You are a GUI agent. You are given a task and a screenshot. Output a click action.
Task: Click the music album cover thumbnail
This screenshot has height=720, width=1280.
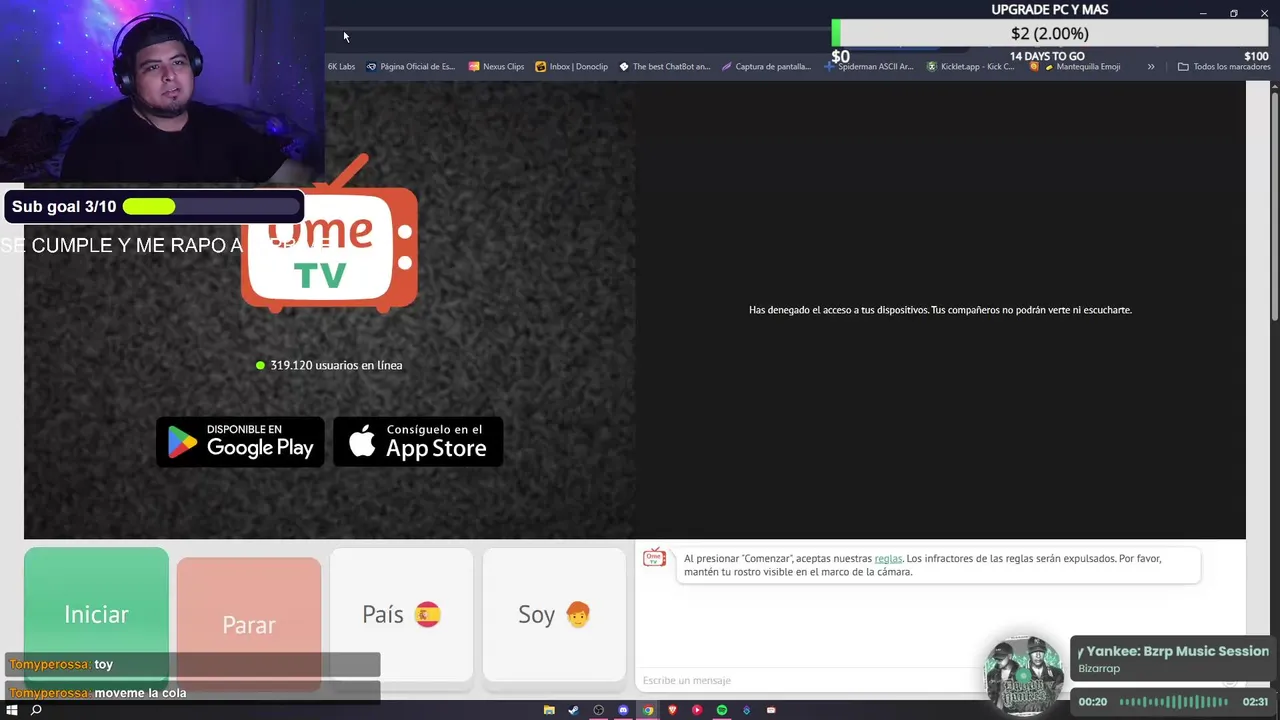click(x=1024, y=675)
